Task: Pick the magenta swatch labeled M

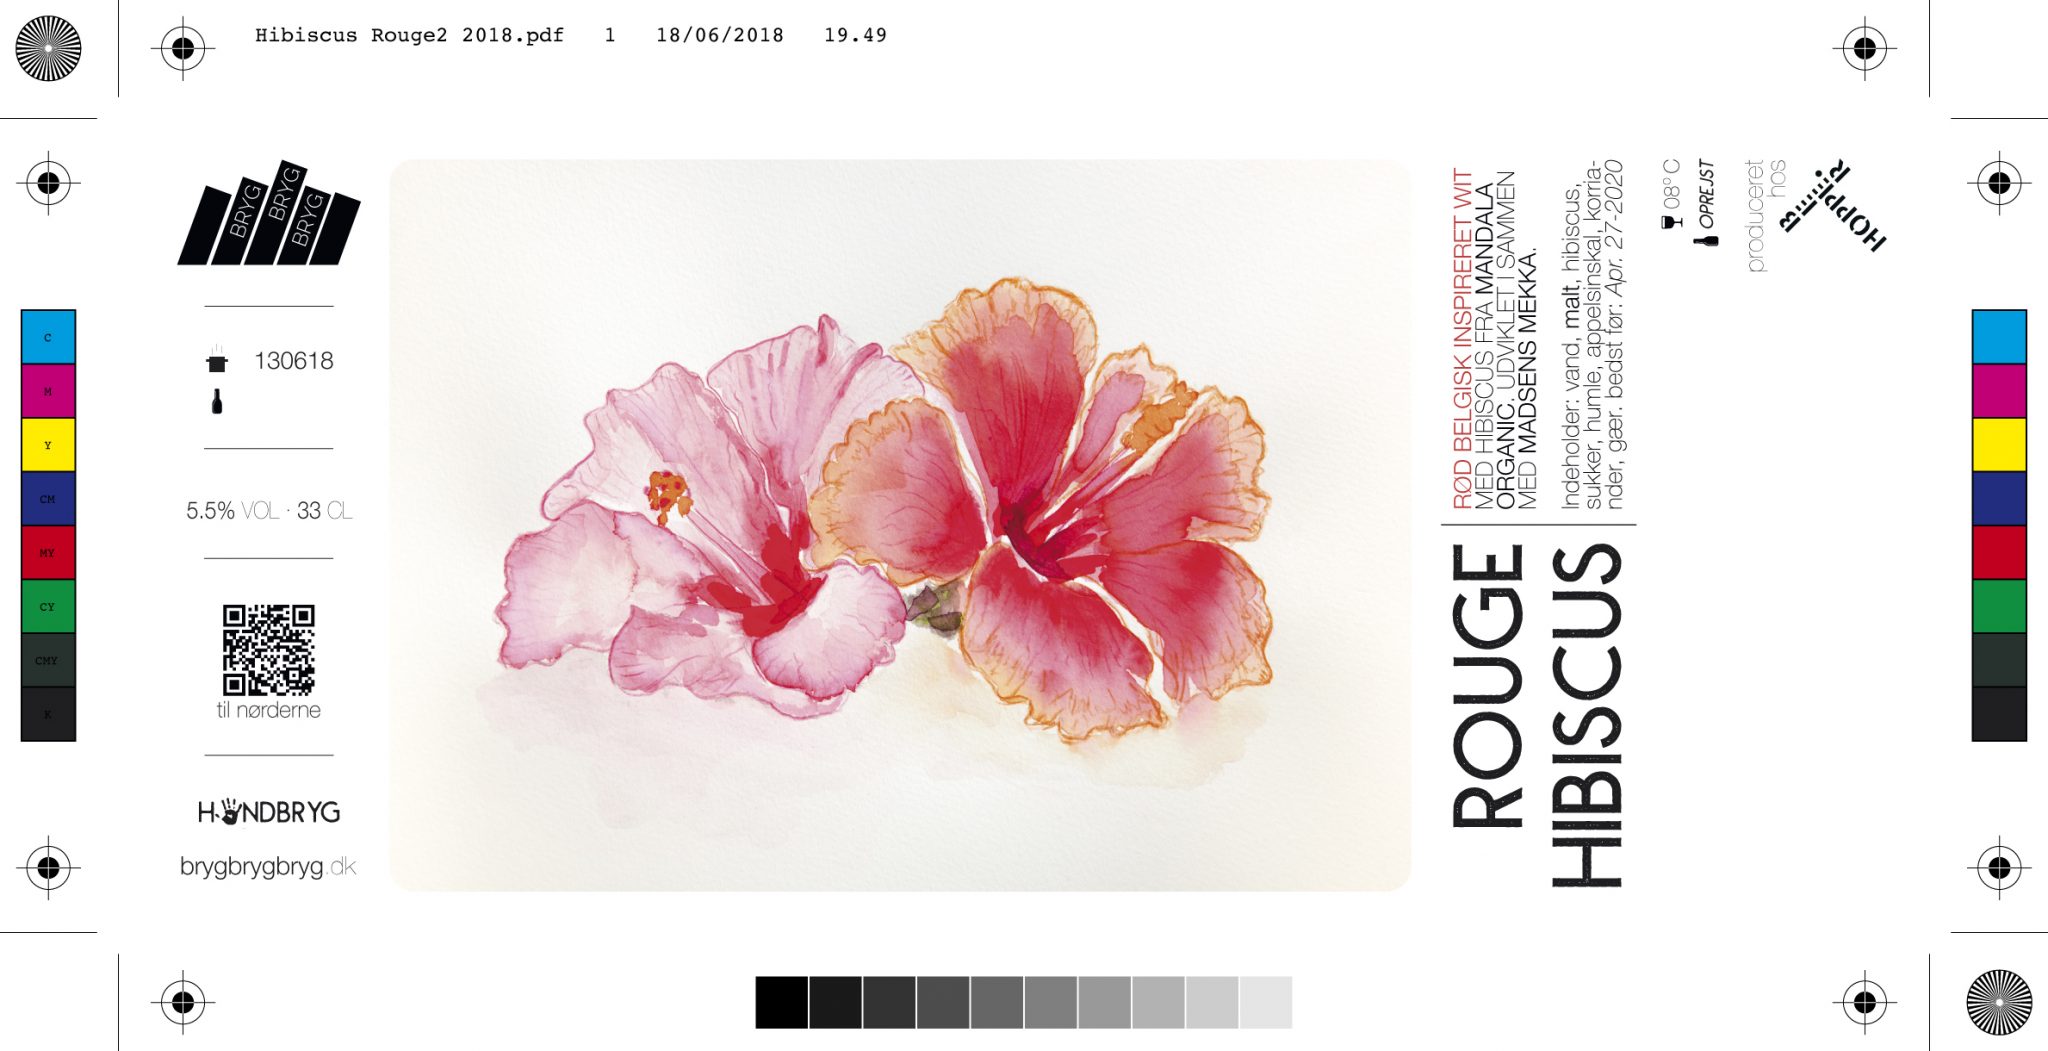Action: pos(48,391)
